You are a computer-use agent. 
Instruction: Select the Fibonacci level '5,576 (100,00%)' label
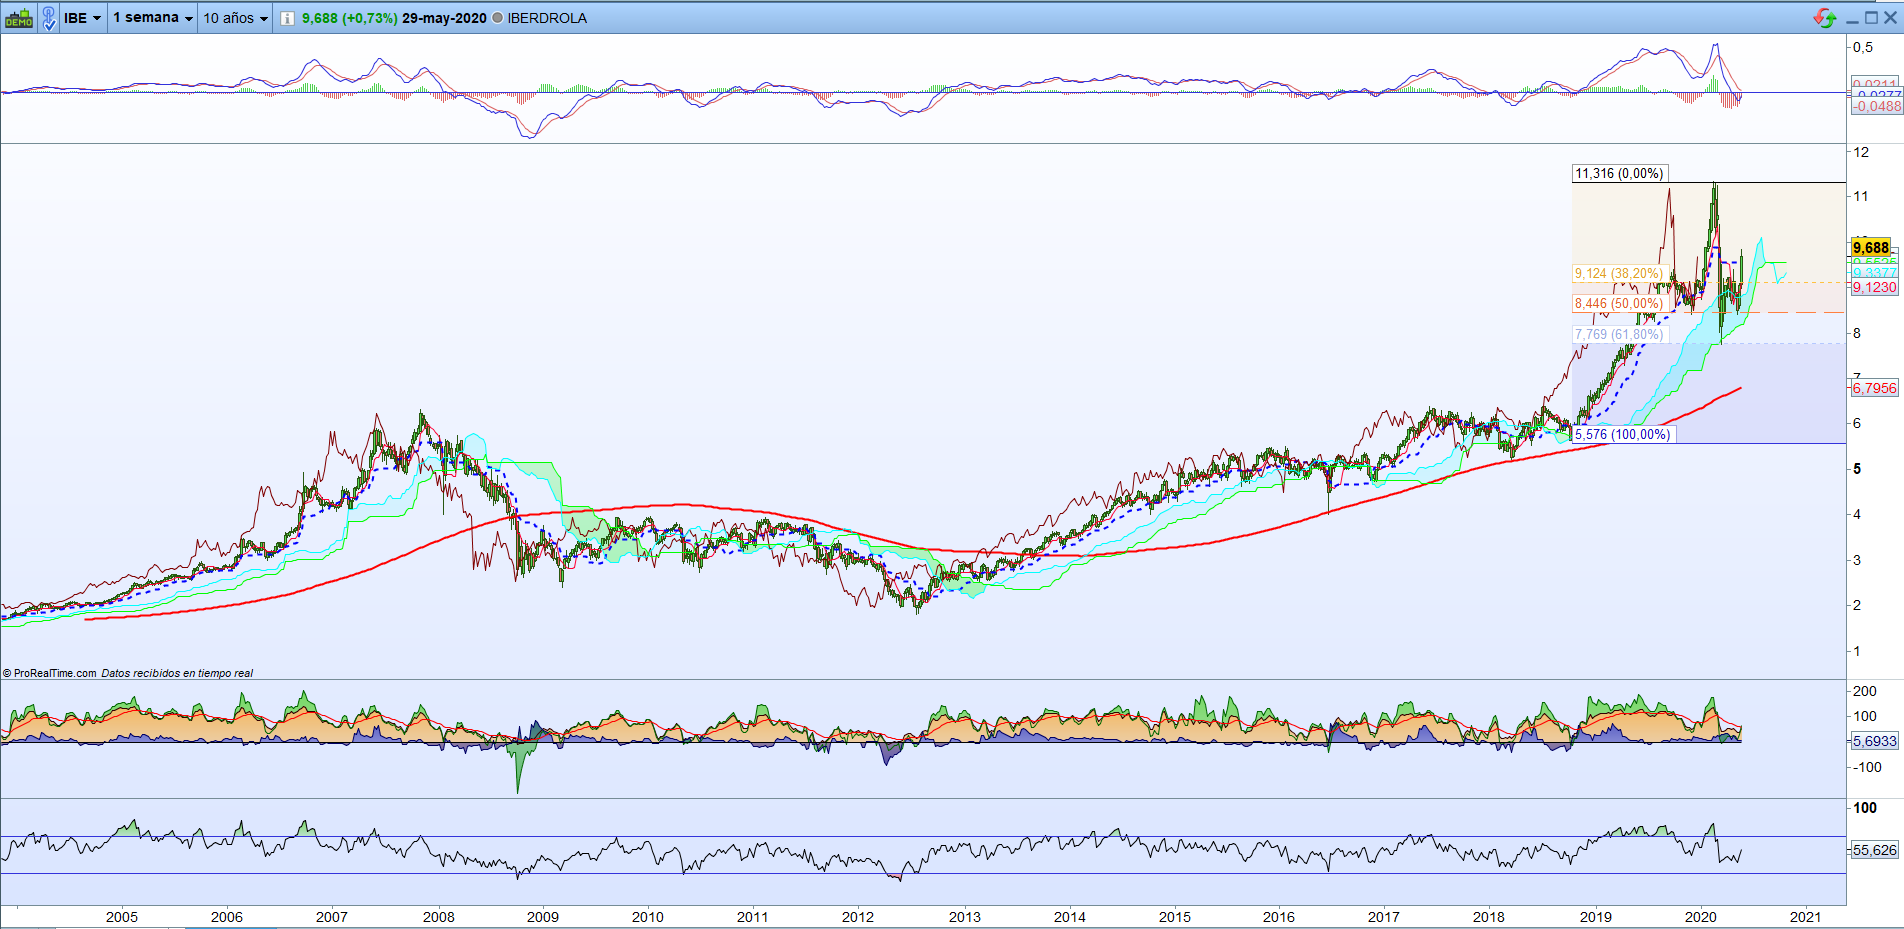click(1622, 434)
